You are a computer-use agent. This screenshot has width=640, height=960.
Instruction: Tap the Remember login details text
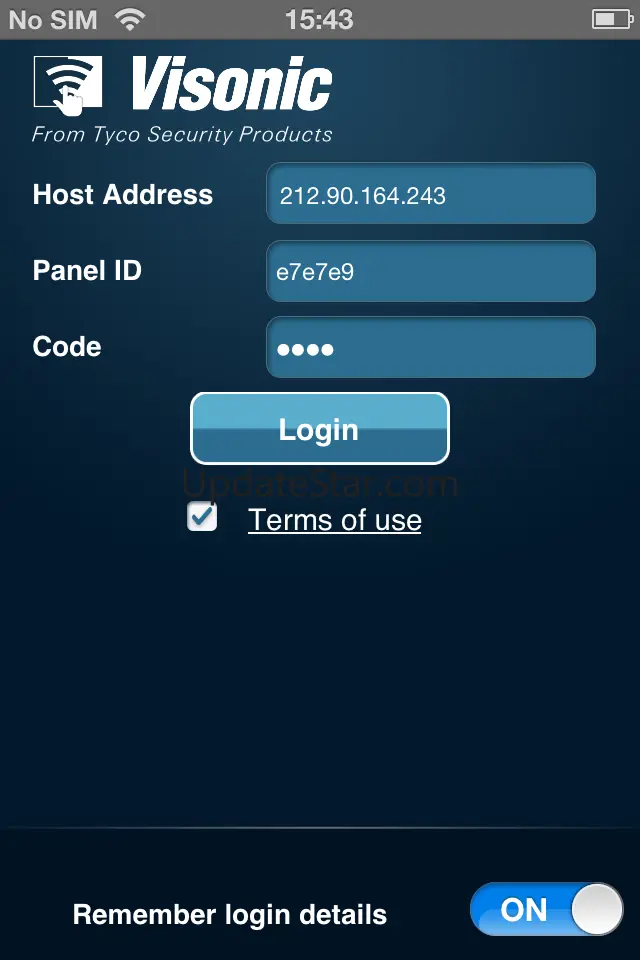pos(230,915)
